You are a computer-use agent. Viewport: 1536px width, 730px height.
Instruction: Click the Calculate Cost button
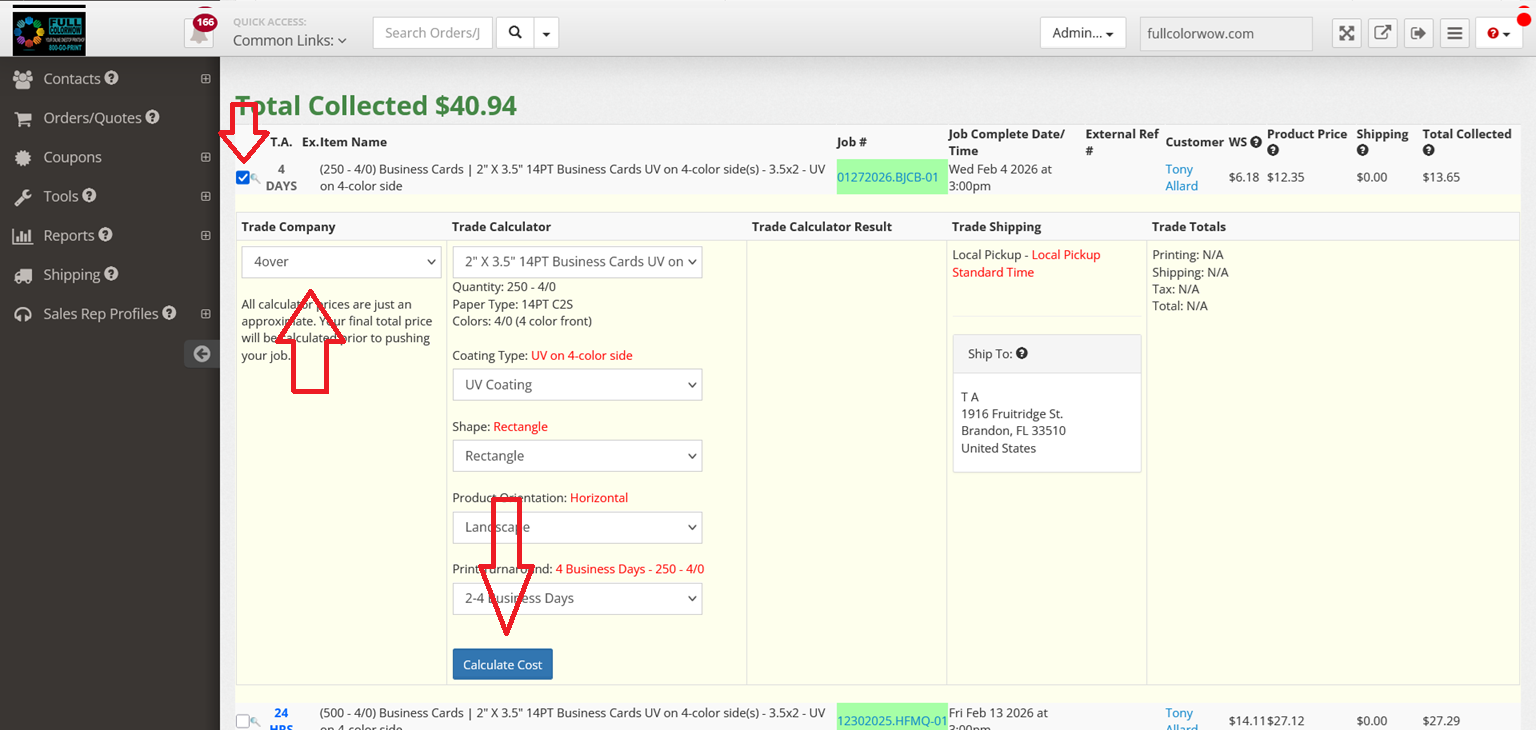(502, 665)
